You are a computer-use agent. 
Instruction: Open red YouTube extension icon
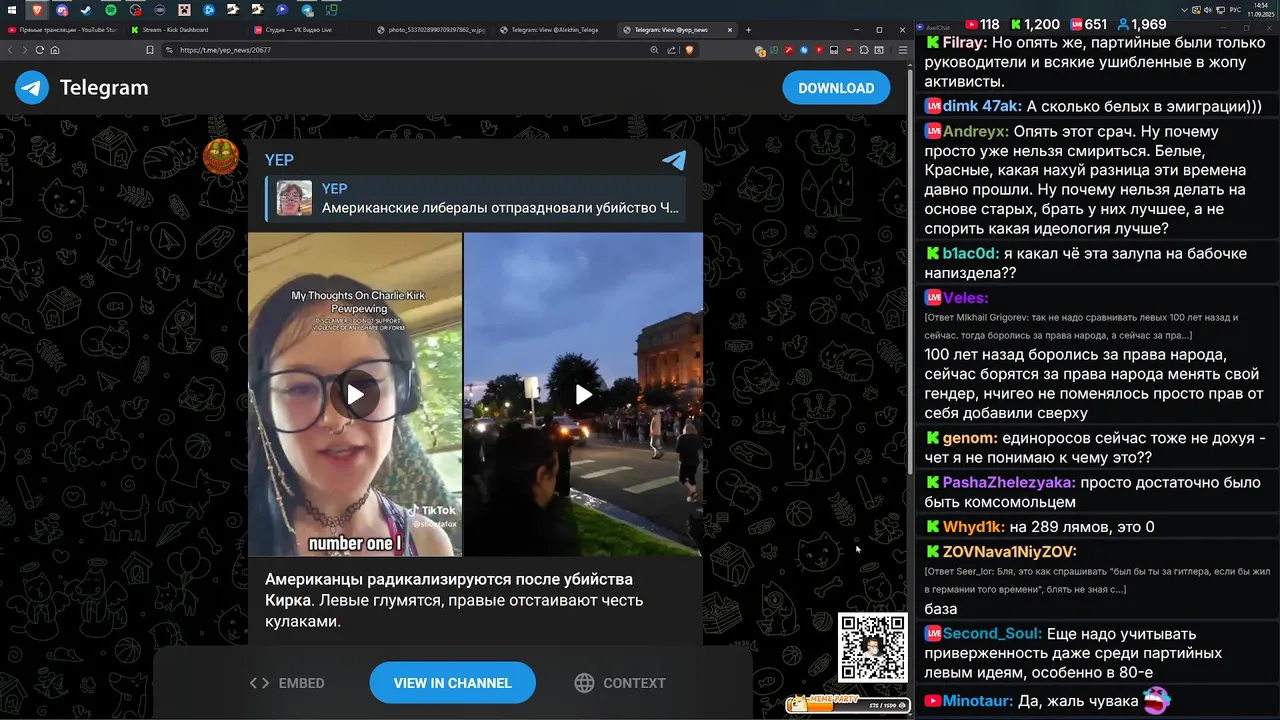click(819, 50)
